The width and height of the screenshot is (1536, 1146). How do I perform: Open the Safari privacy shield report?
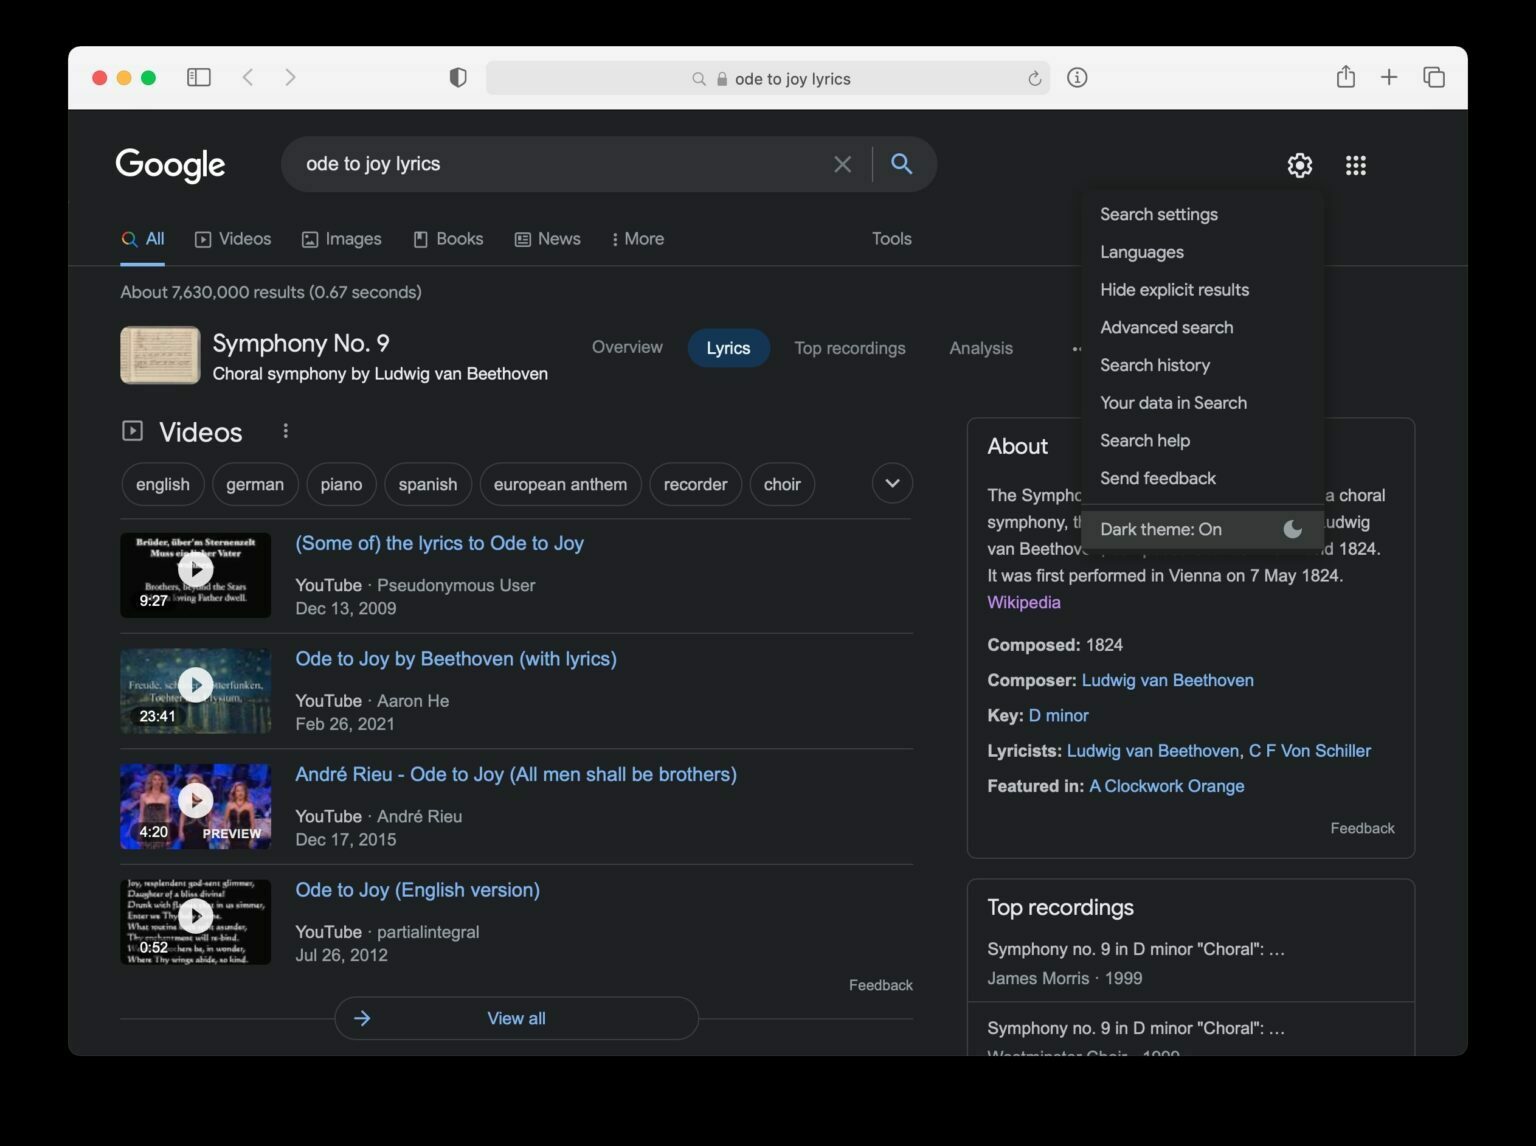[x=458, y=78]
